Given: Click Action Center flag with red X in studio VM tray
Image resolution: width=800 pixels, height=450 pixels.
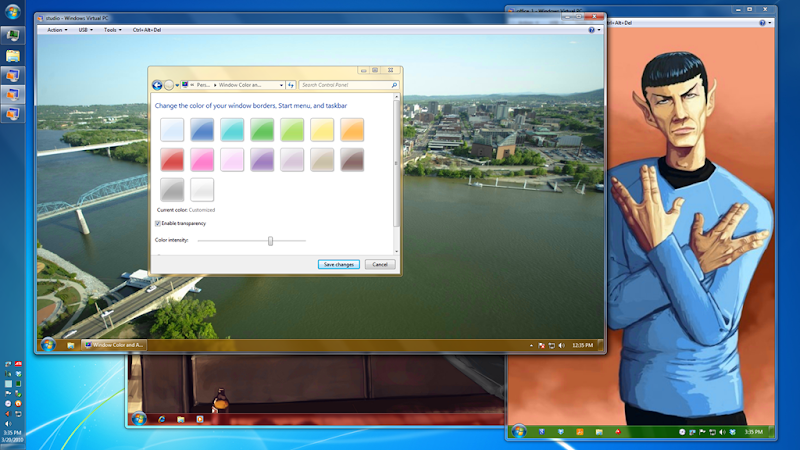Looking at the screenshot, I should [542, 345].
